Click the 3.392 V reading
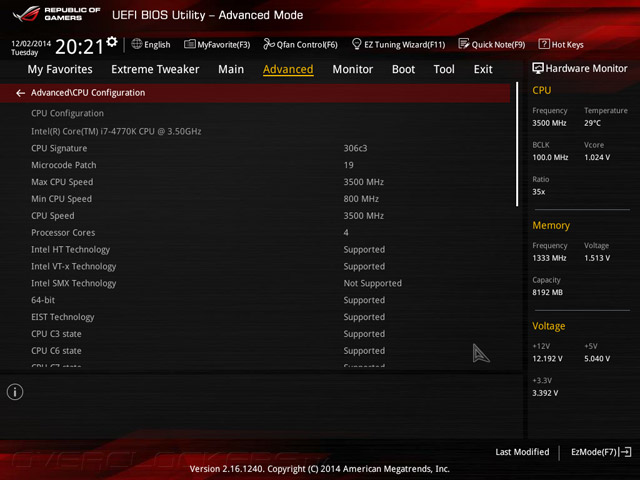This screenshot has width=640, height=480. pyautogui.click(x=545, y=393)
